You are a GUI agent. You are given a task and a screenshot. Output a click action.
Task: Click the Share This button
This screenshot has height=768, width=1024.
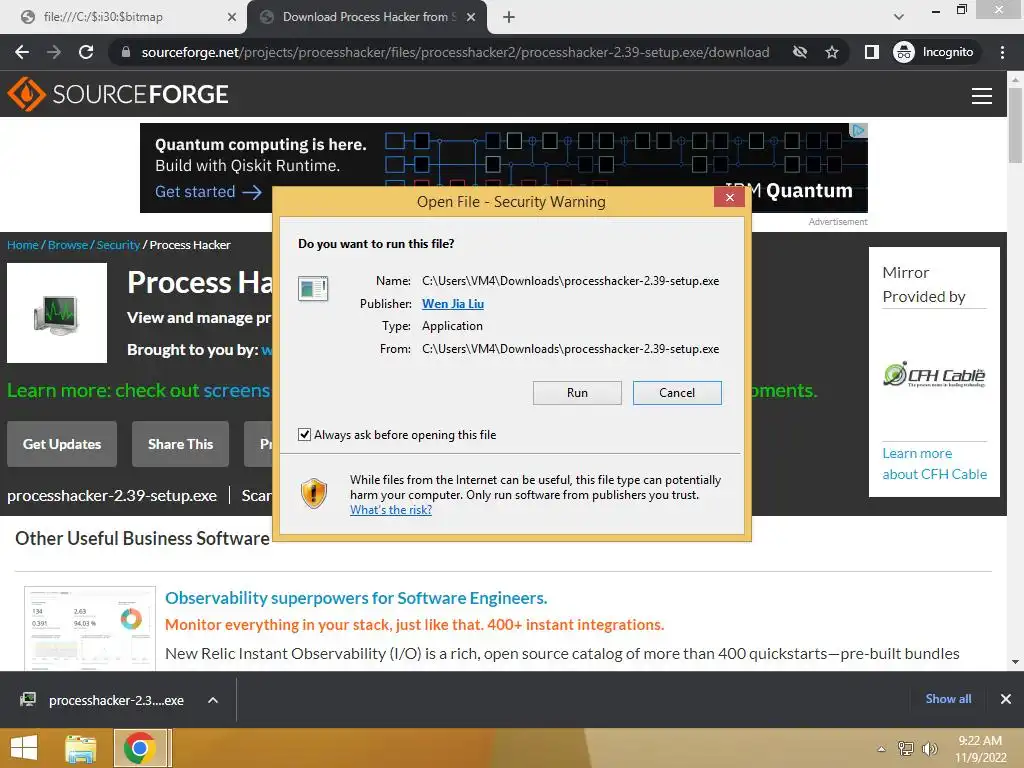(180, 444)
